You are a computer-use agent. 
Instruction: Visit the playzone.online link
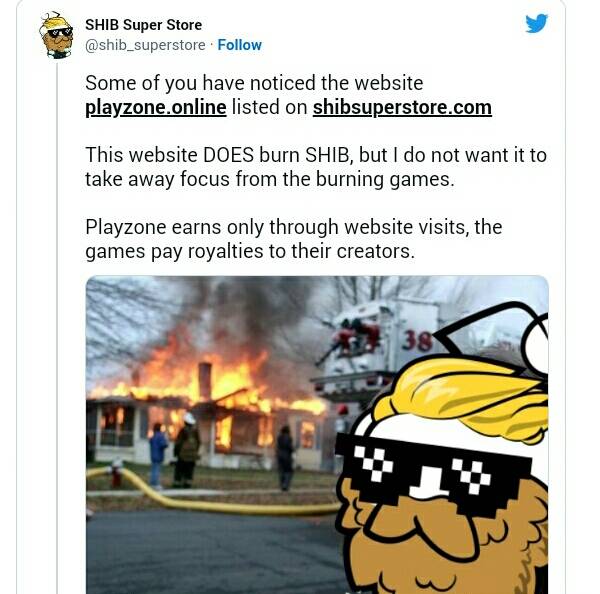point(156,107)
